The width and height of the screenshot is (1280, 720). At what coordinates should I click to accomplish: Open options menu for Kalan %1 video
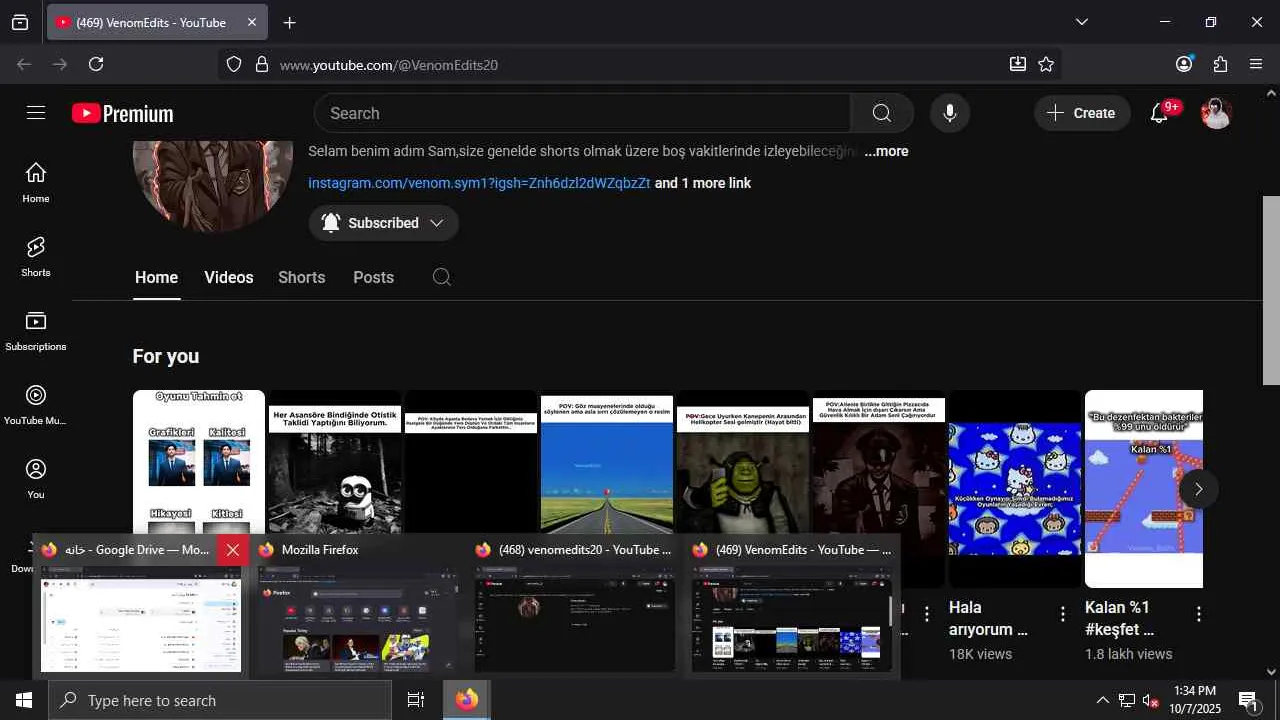click(1199, 614)
